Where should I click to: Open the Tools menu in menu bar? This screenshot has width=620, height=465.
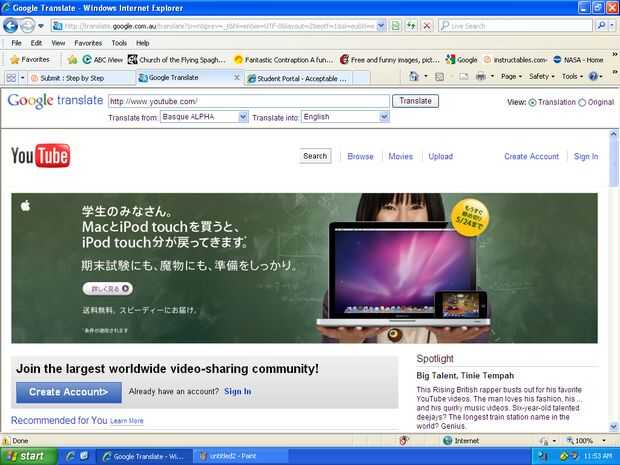point(119,43)
